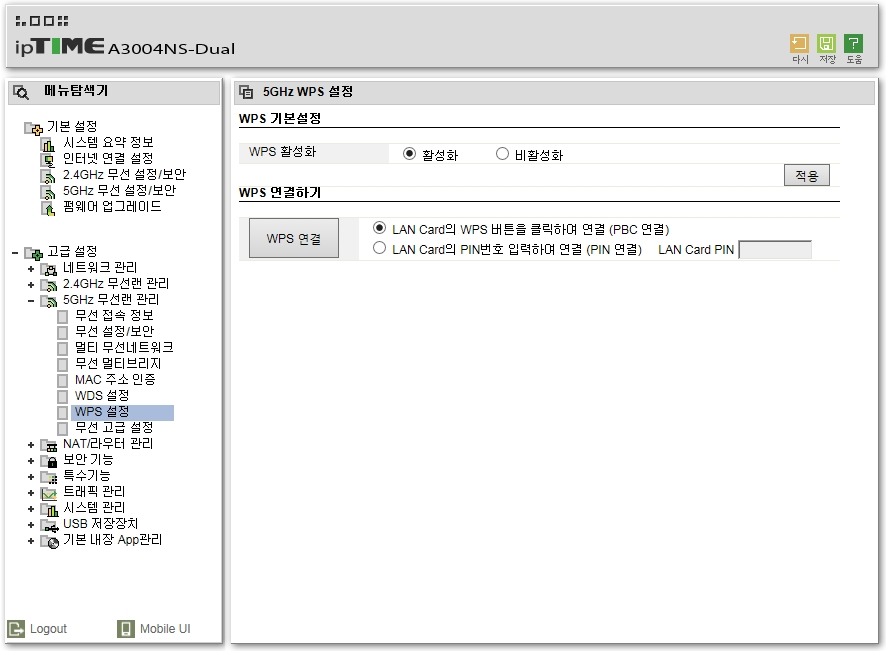Expand the 2.4GHz 무선랜 관리 node
Screen dimensions: 888x655
(31, 285)
